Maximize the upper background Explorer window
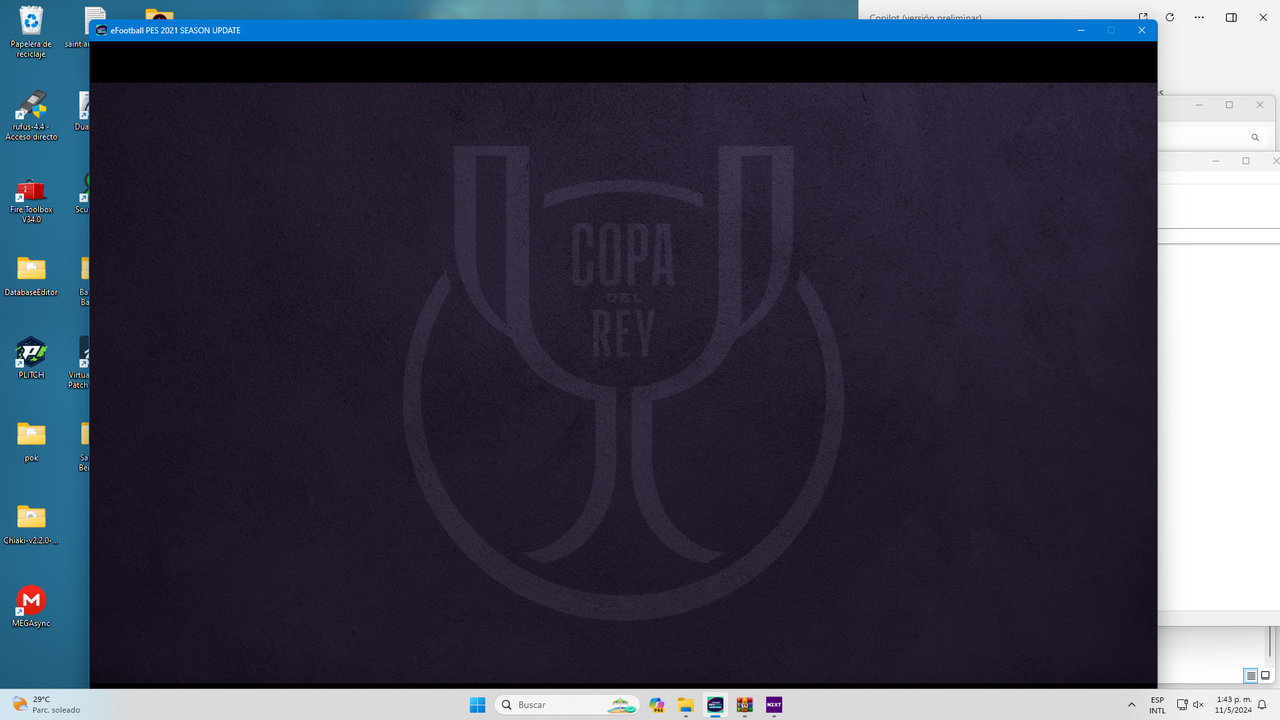The width and height of the screenshot is (1280, 720). [1229, 105]
